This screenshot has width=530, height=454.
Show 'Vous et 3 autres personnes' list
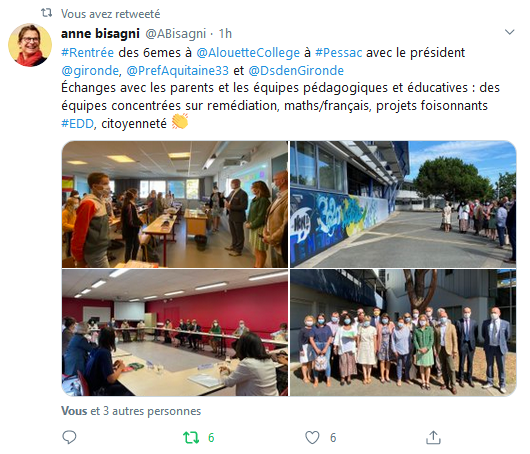pos(131,411)
